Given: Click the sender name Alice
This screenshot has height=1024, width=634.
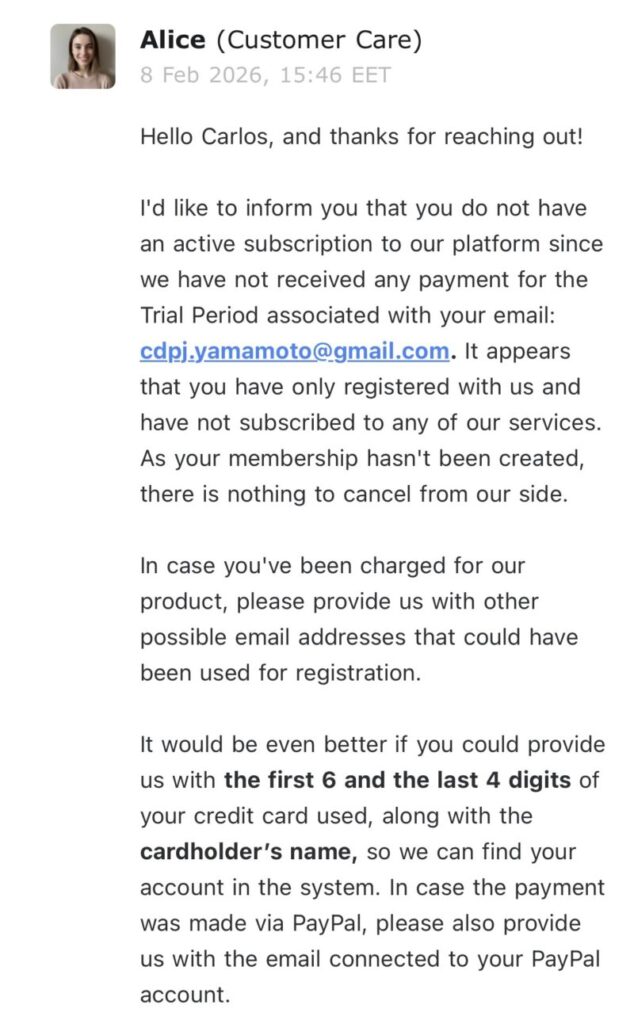Looking at the screenshot, I should (173, 40).
